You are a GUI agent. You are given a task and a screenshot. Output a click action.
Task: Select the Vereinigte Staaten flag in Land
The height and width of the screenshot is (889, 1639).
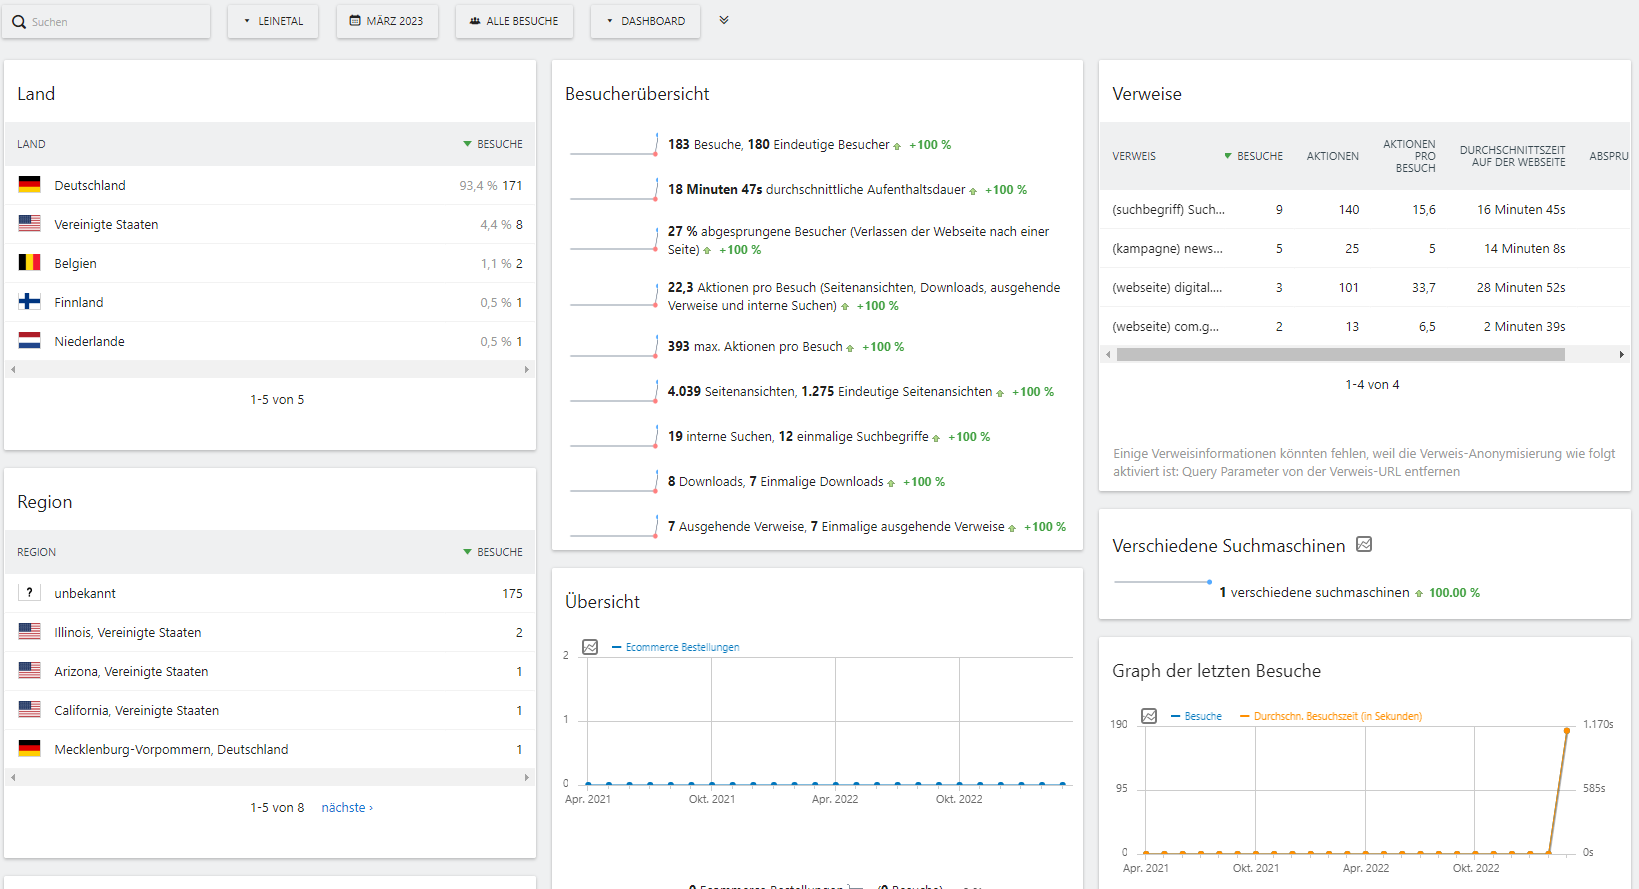pyautogui.click(x=30, y=224)
